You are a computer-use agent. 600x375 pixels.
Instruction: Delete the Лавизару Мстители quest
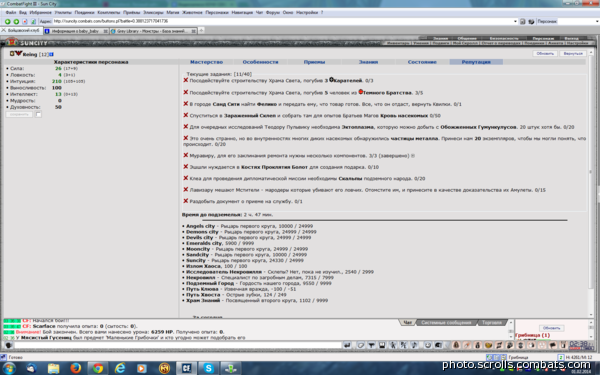186,189
